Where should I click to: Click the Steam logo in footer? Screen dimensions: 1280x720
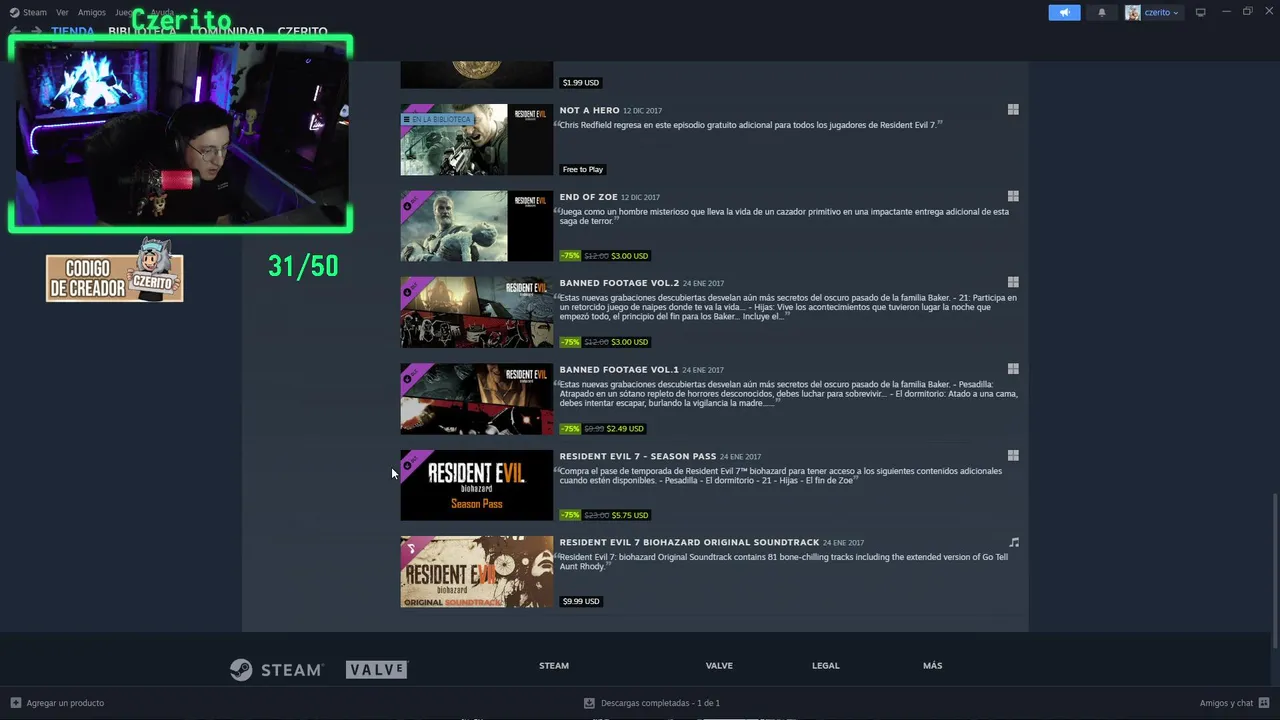click(276, 670)
